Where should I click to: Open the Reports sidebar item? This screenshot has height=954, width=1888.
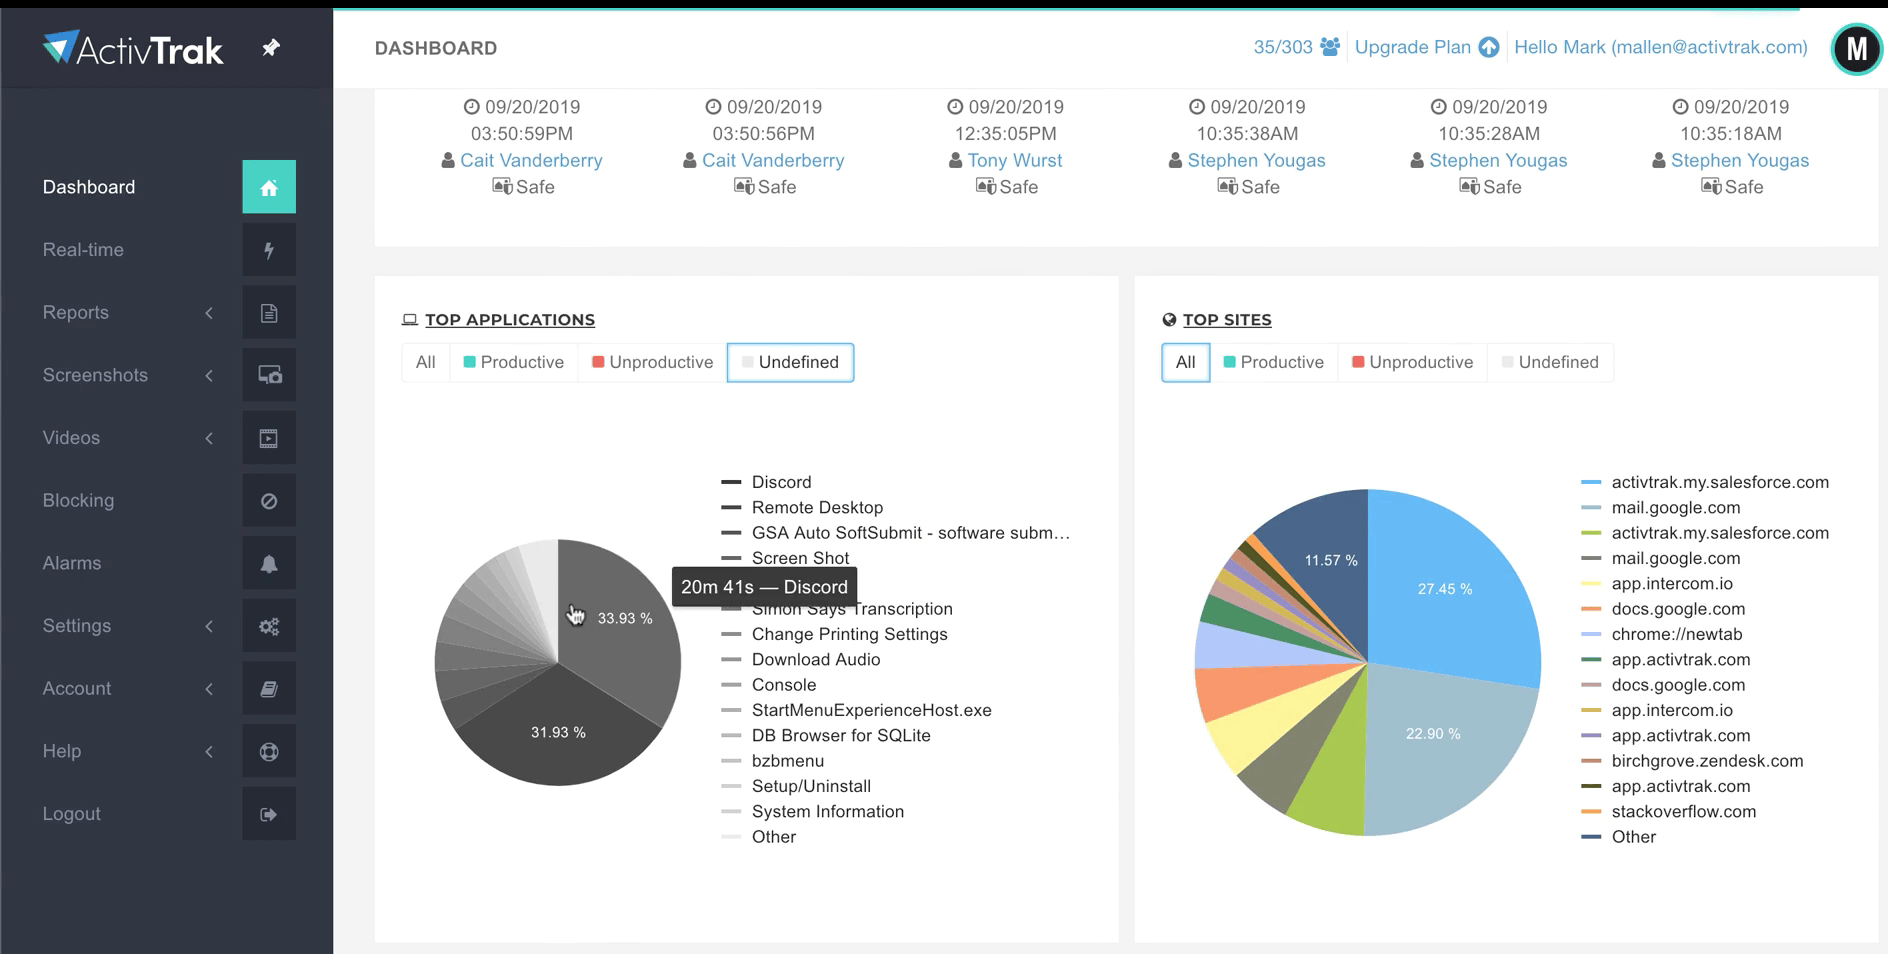pyautogui.click(x=76, y=313)
